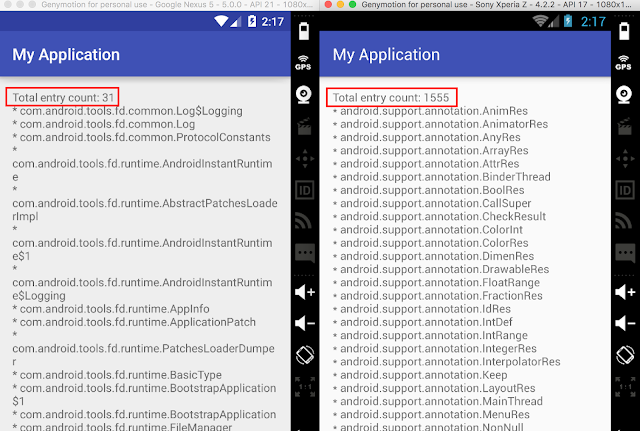The image size is (640, 431).
Task: Open GPS widget in Xperia Z window
Action: coord(624,62)
